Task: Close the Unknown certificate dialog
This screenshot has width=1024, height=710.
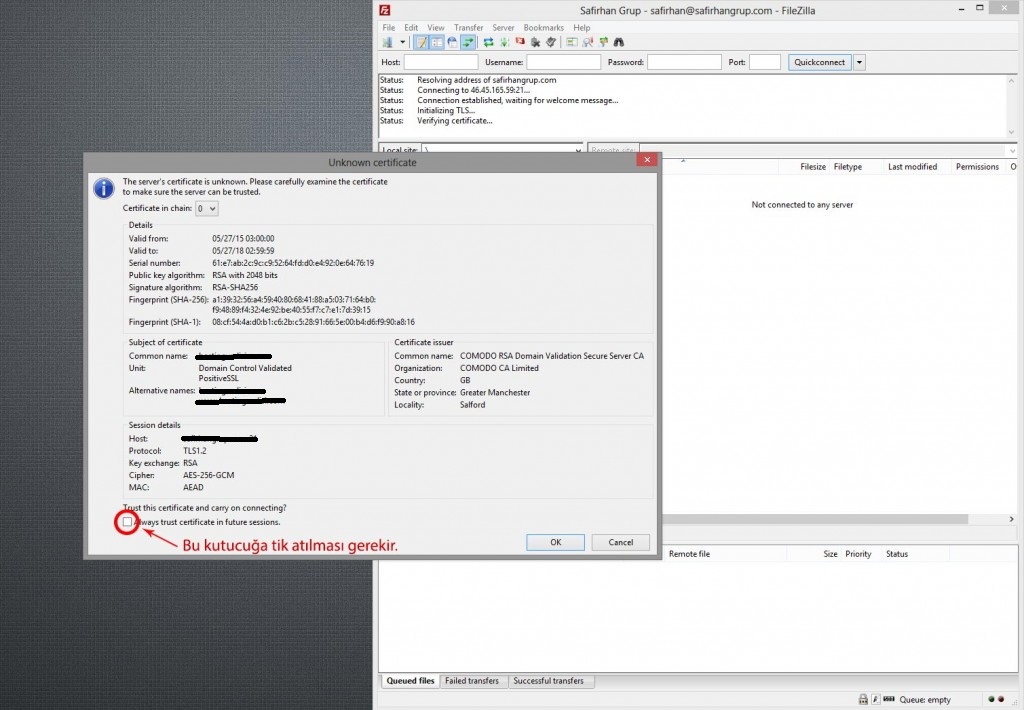Action: (647, 160)
